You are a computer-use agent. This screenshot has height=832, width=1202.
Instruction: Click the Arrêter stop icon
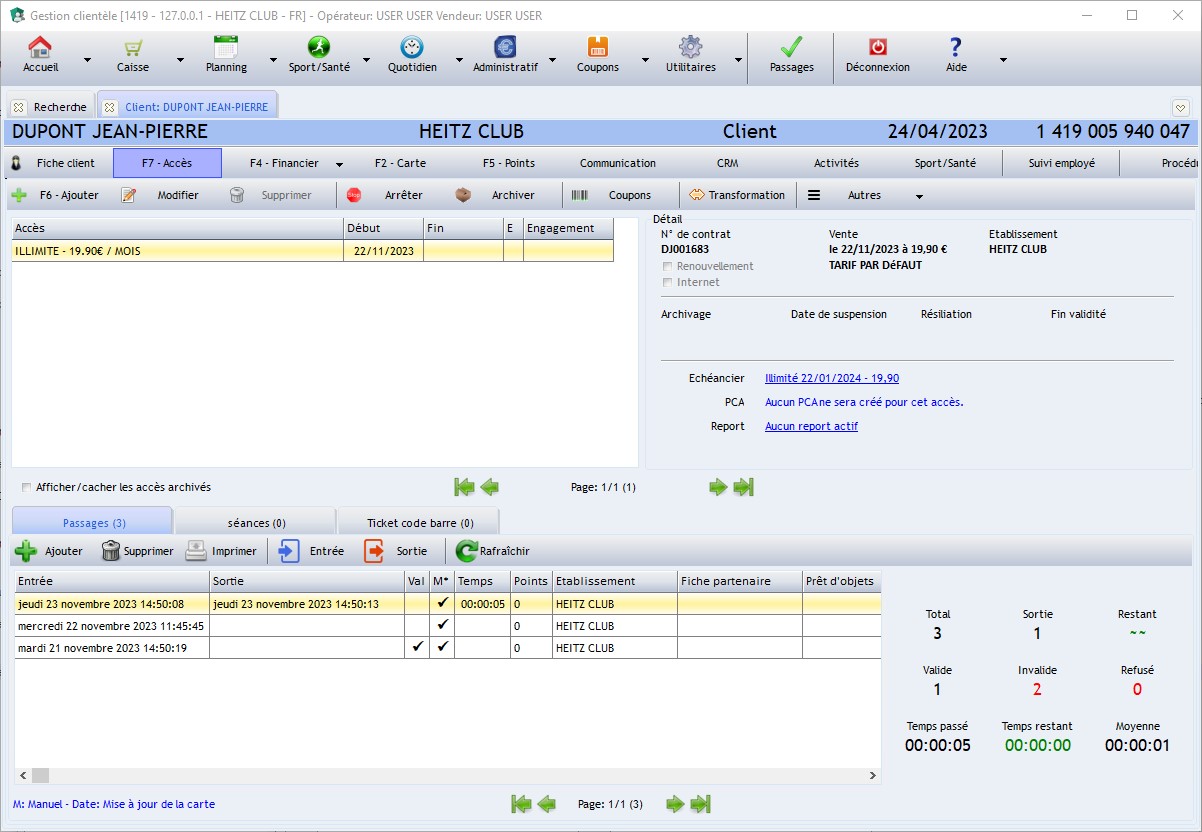pos(354,195)
